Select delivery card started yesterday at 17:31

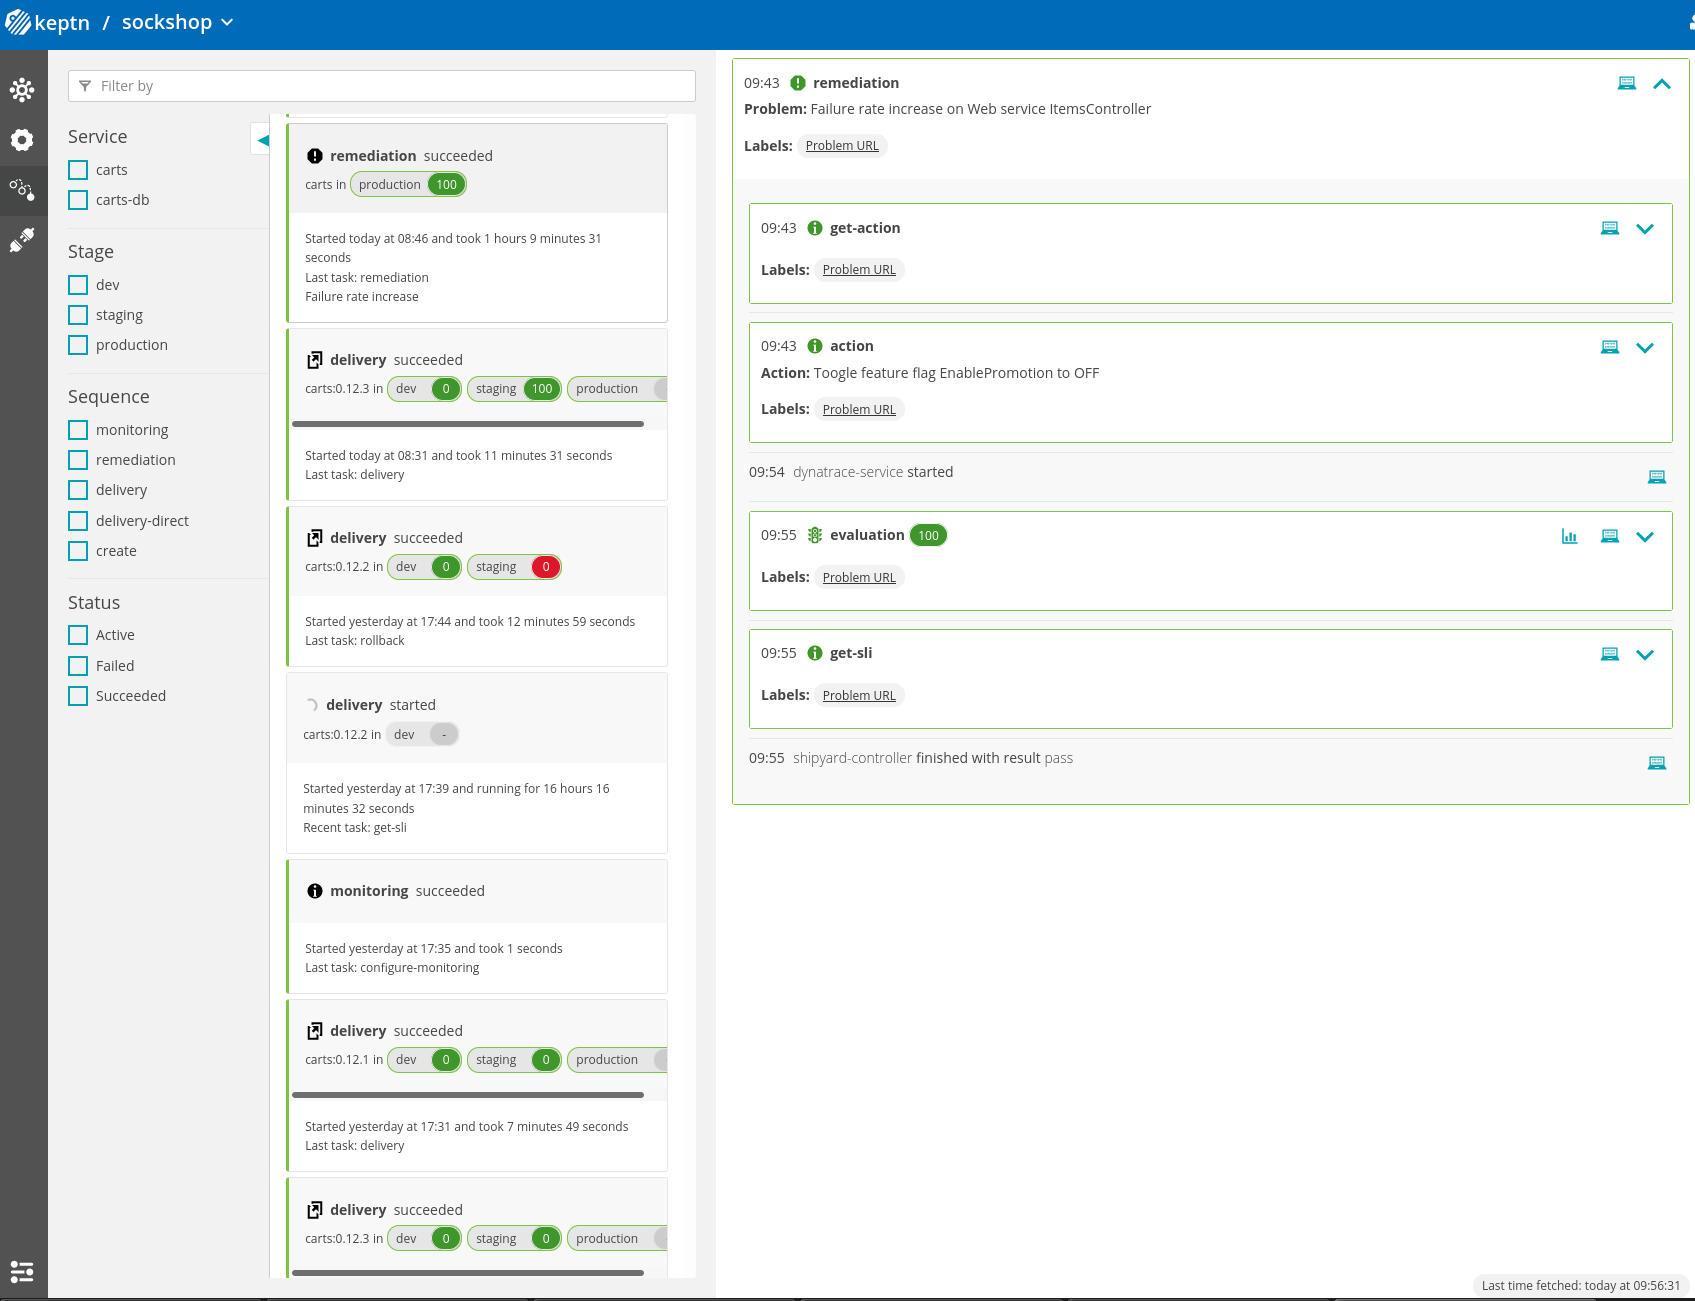[477, 1086]
